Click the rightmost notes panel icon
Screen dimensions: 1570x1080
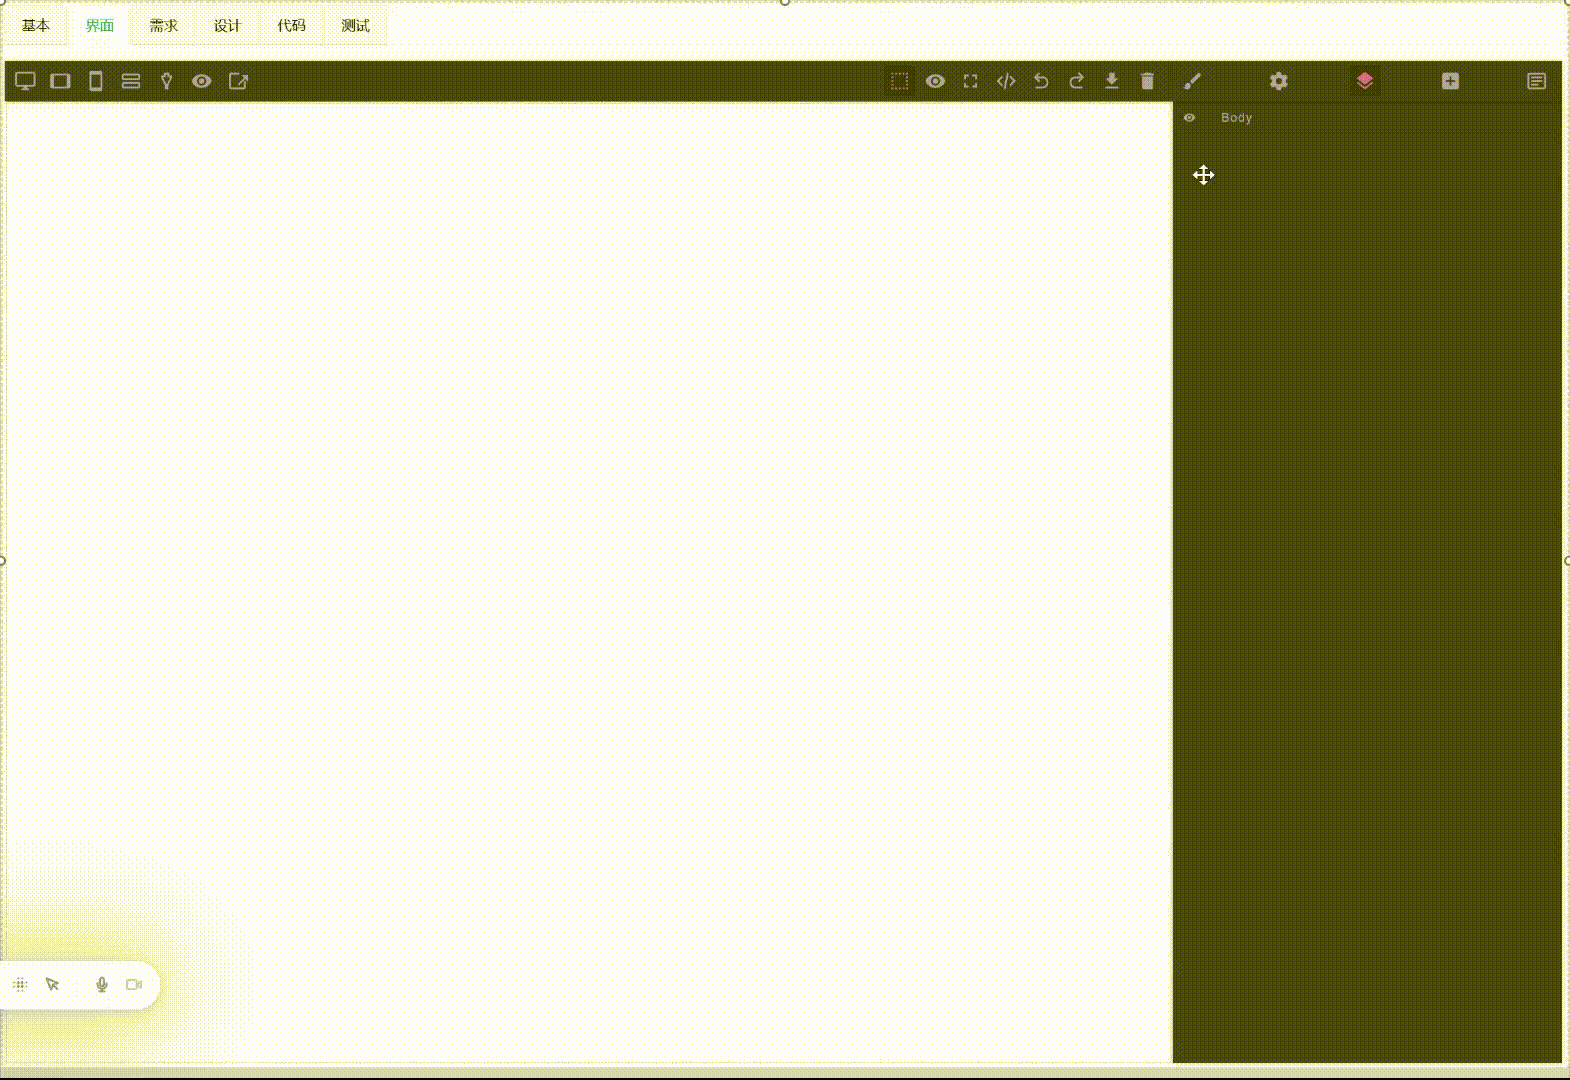(1537, 81)
